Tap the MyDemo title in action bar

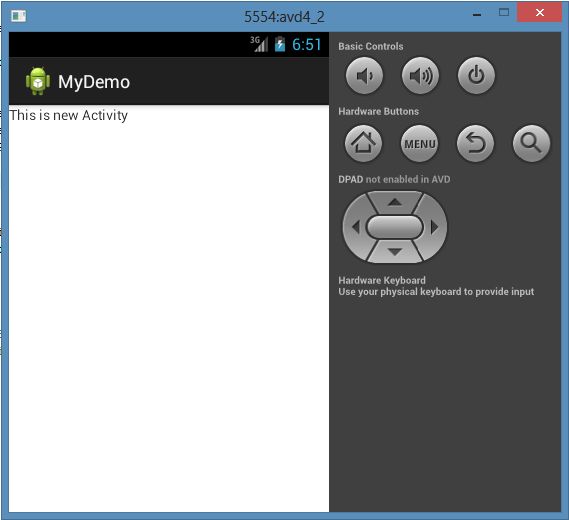pos(94,82)
